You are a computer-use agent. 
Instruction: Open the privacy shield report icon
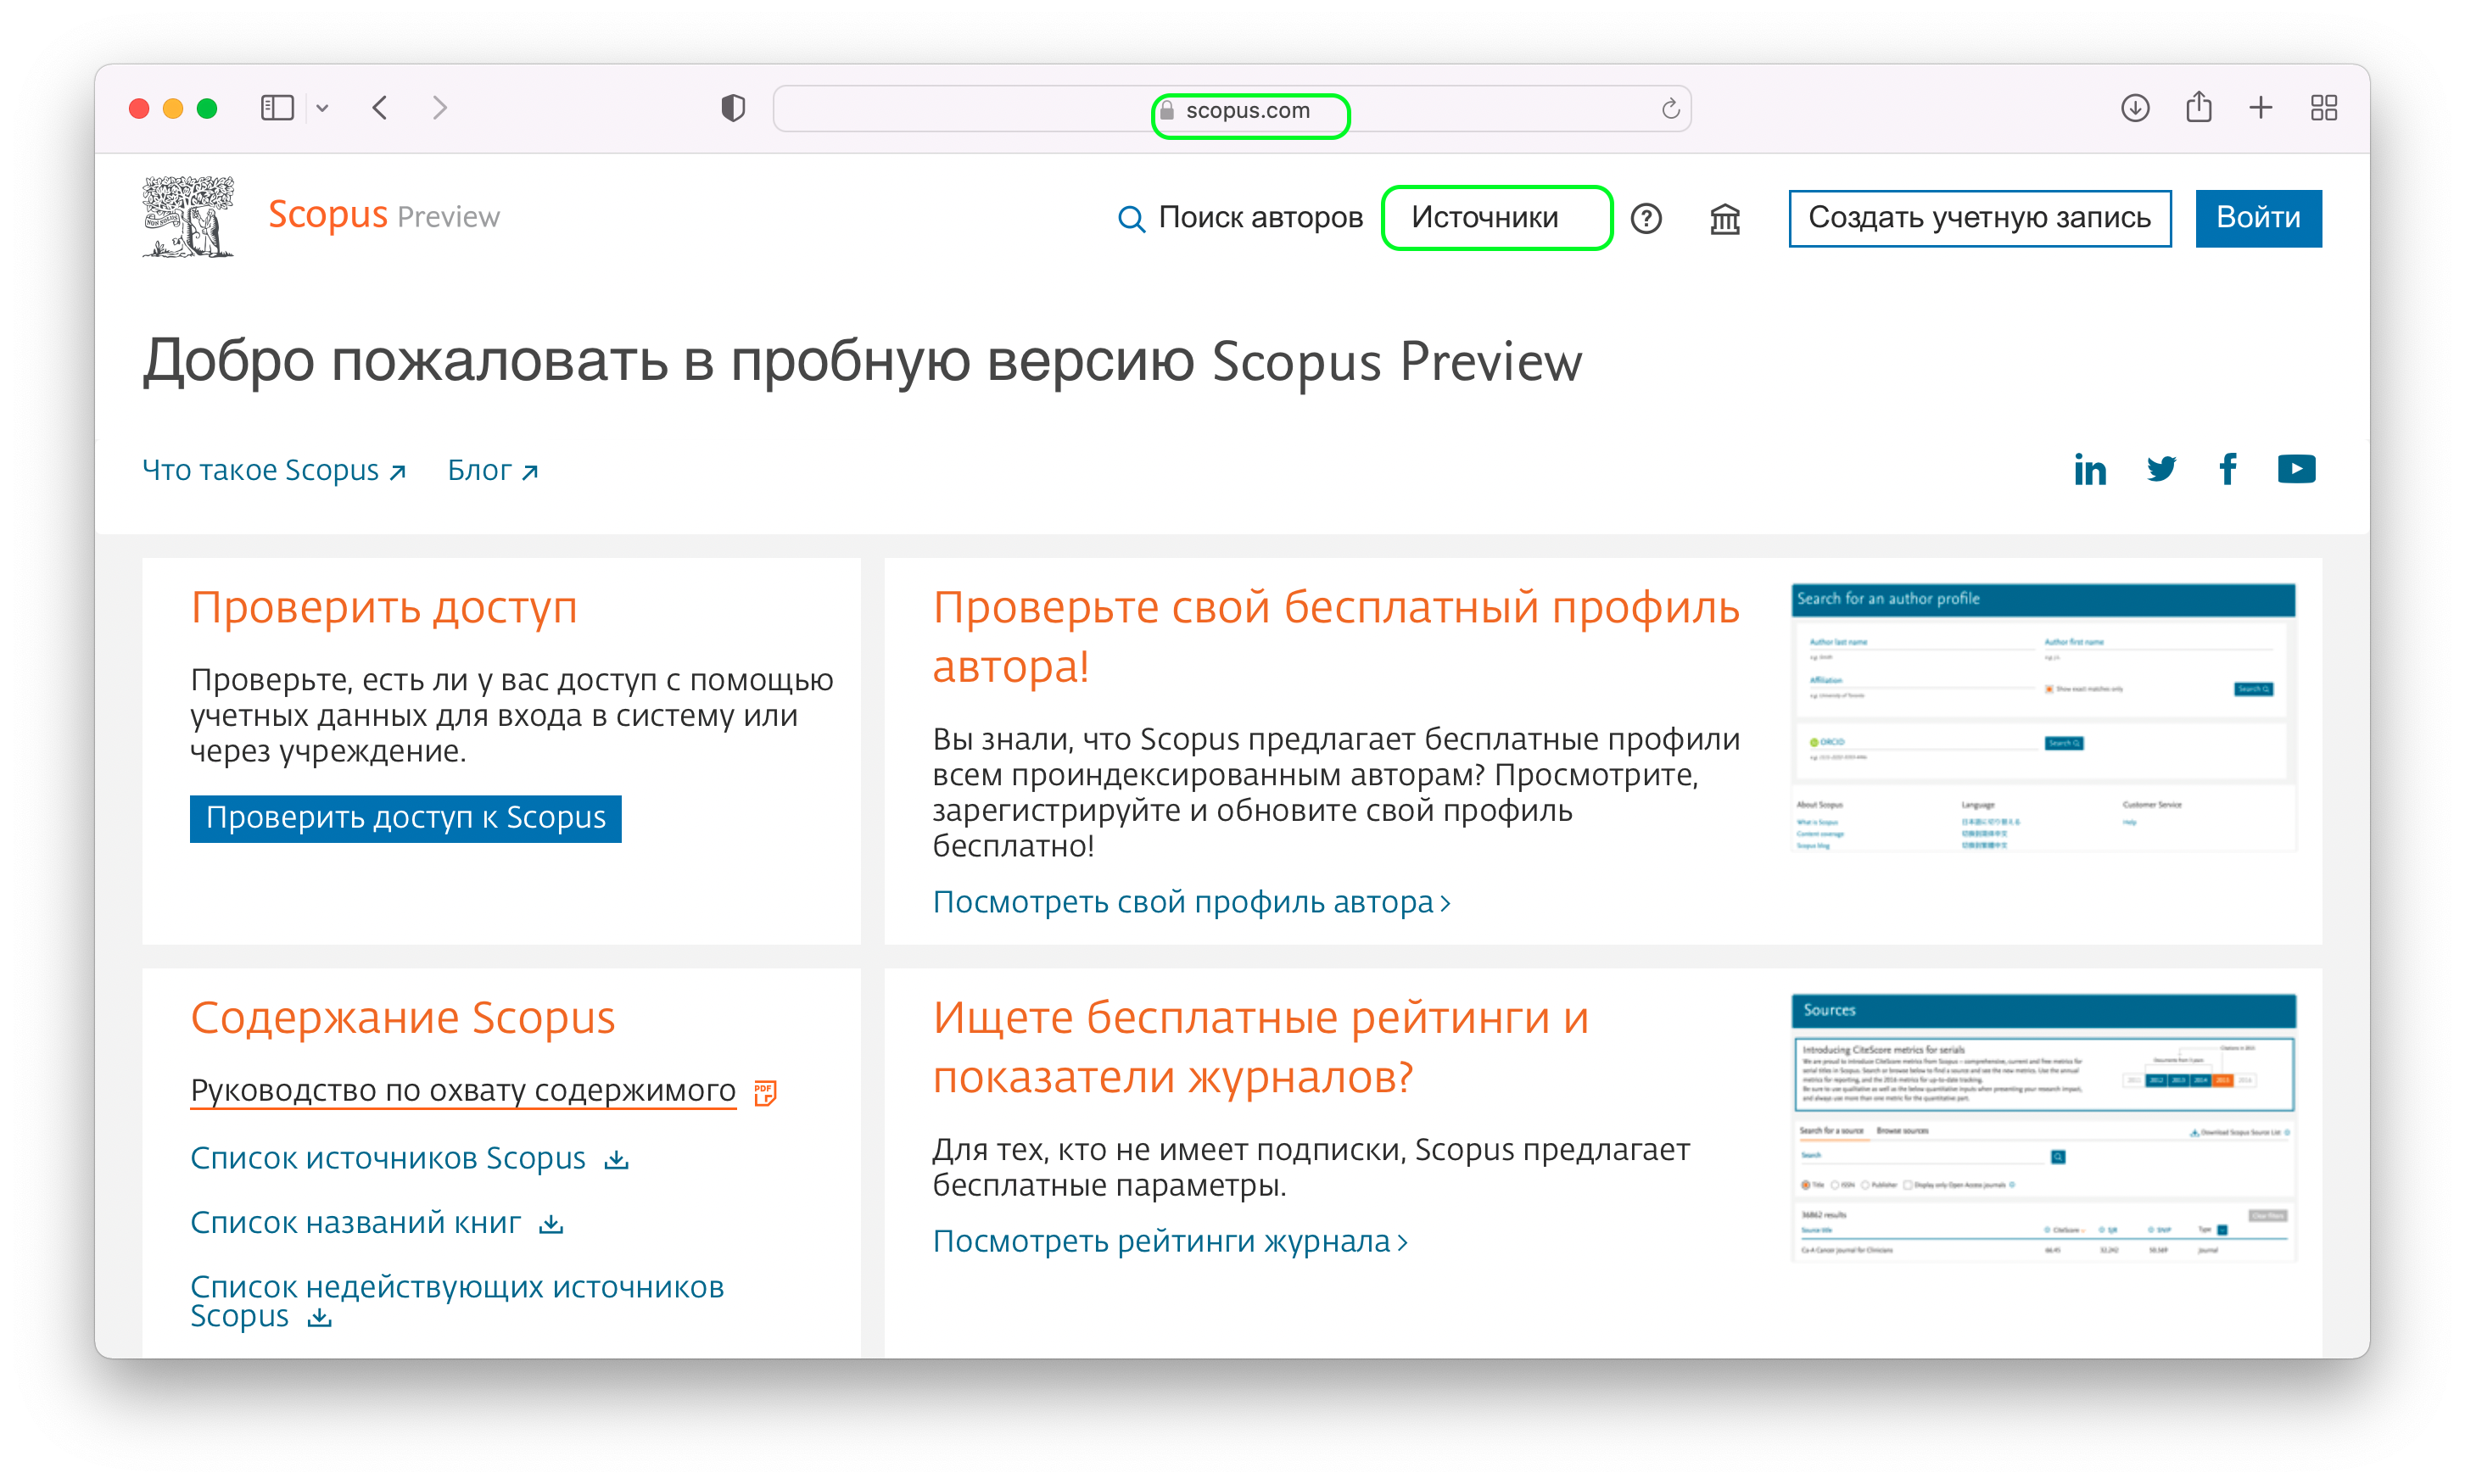point(733,108)
